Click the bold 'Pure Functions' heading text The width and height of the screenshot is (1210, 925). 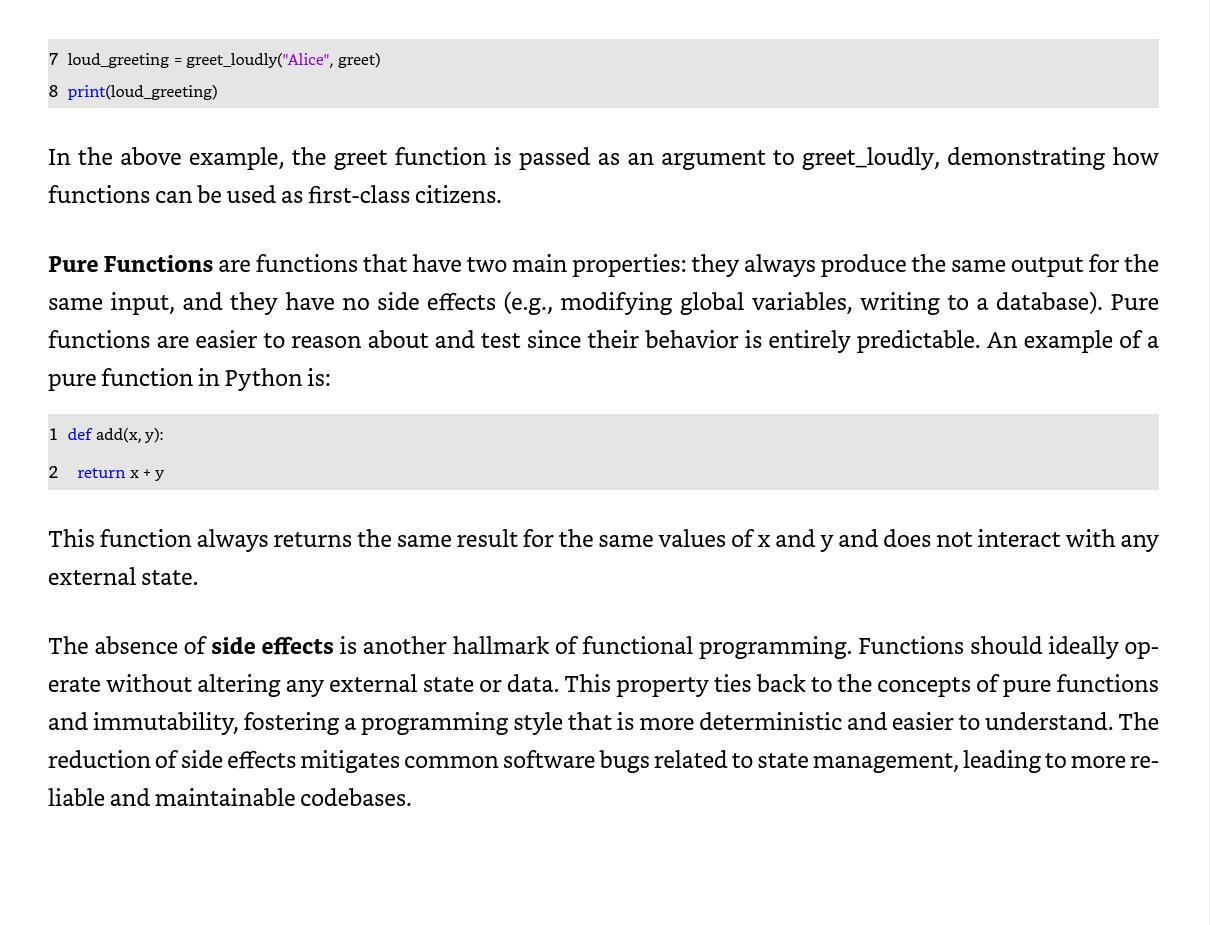pyautogui.click(x=130, y=264)
